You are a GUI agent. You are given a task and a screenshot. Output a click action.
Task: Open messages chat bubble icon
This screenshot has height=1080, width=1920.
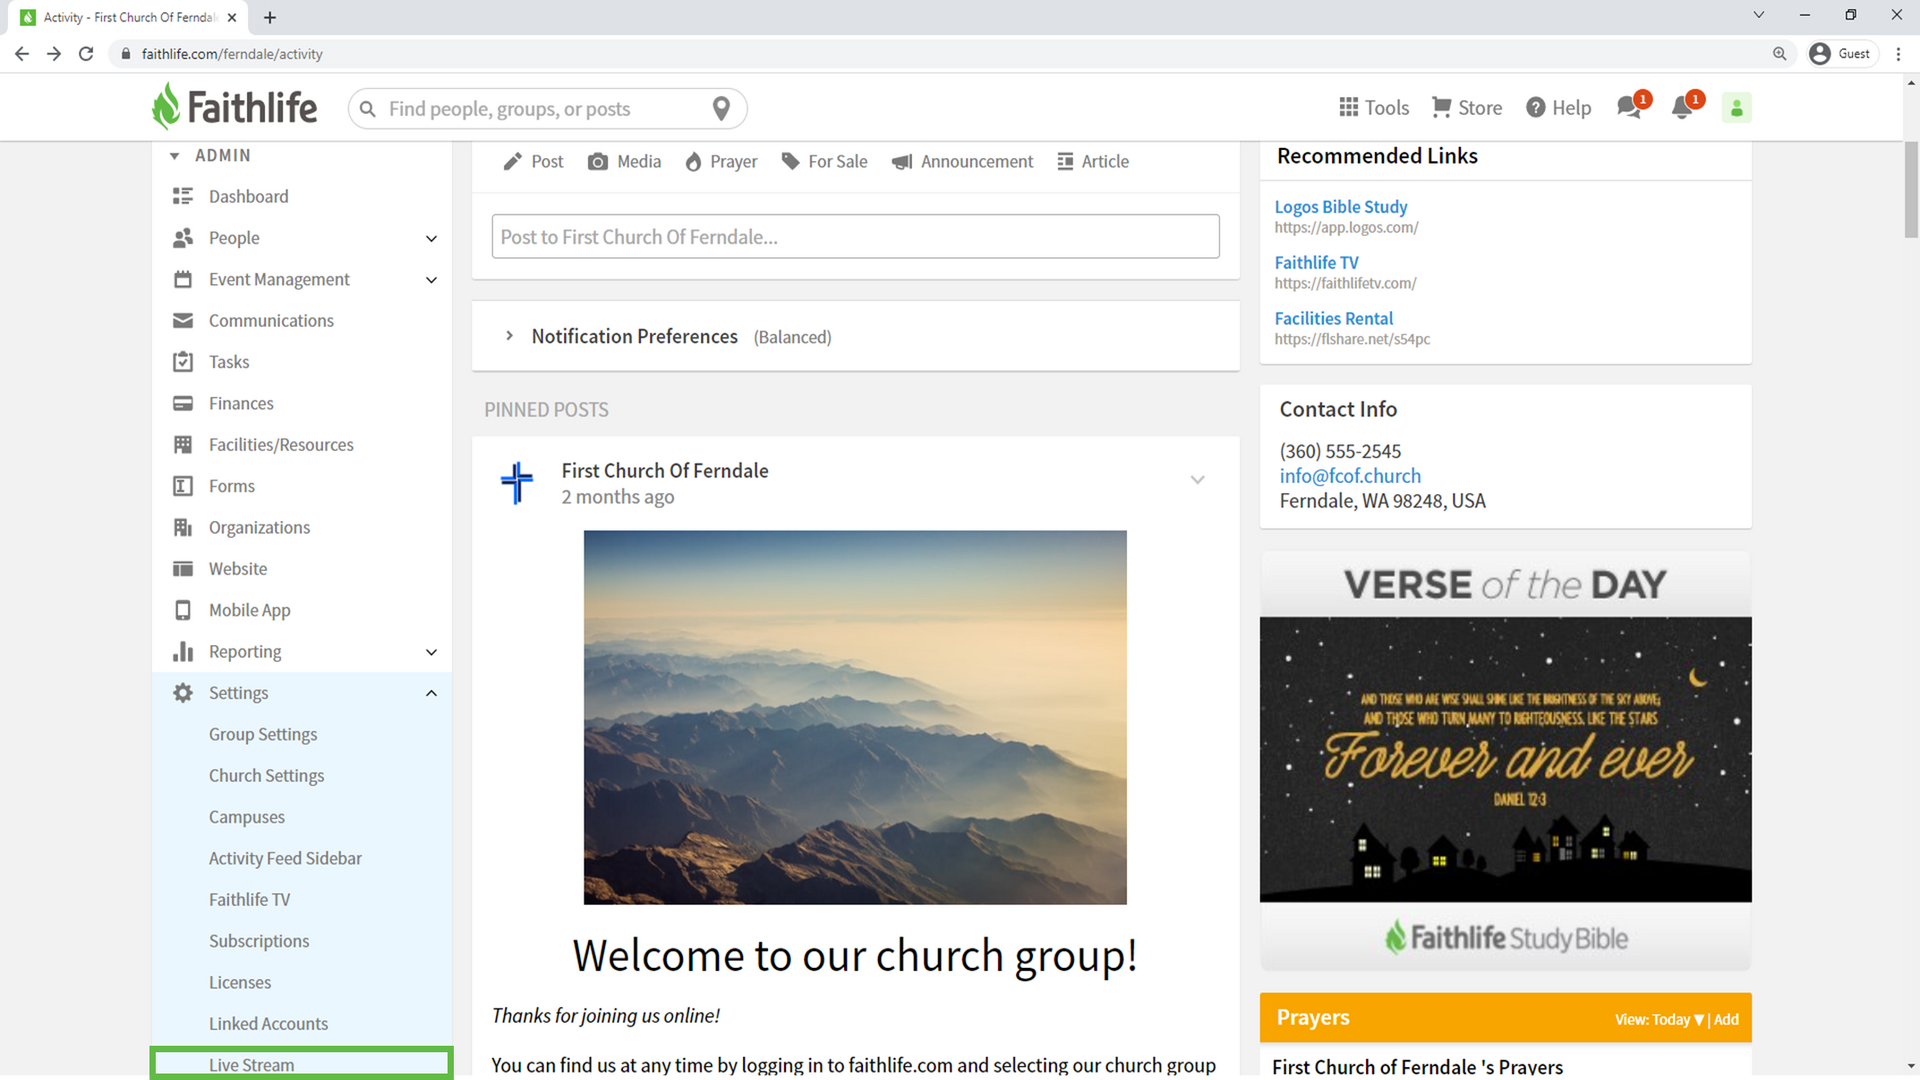[x=1631, y=106]
